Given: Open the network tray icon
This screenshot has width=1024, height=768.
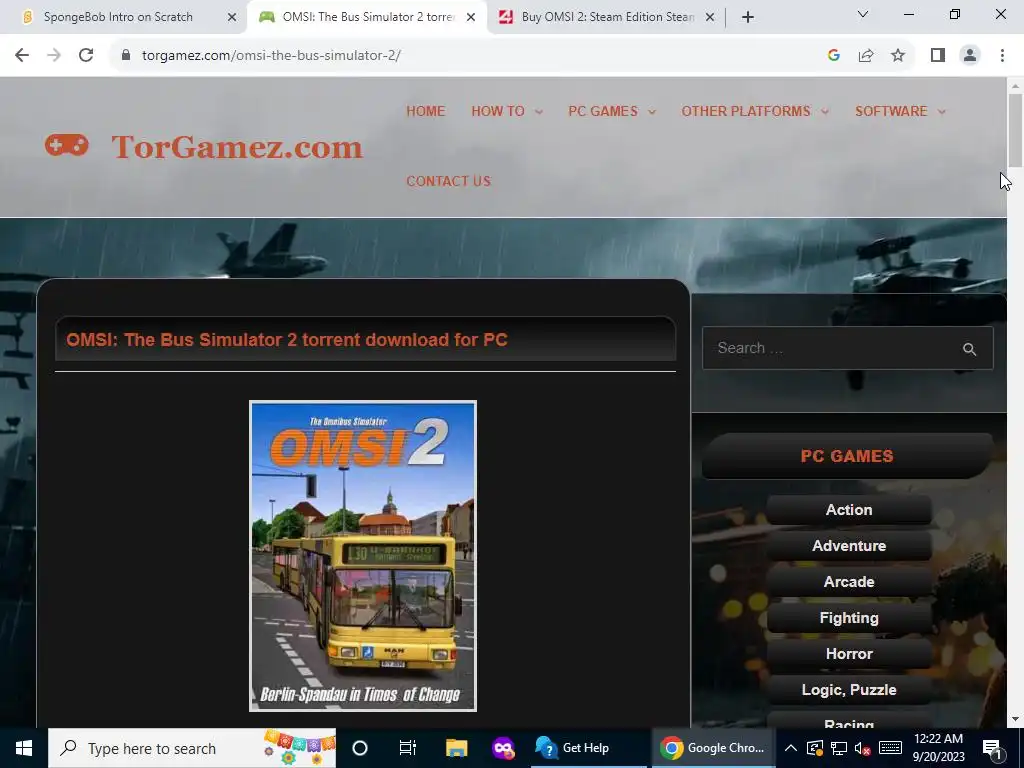Looking at the screenshot, I should point(839,748).
